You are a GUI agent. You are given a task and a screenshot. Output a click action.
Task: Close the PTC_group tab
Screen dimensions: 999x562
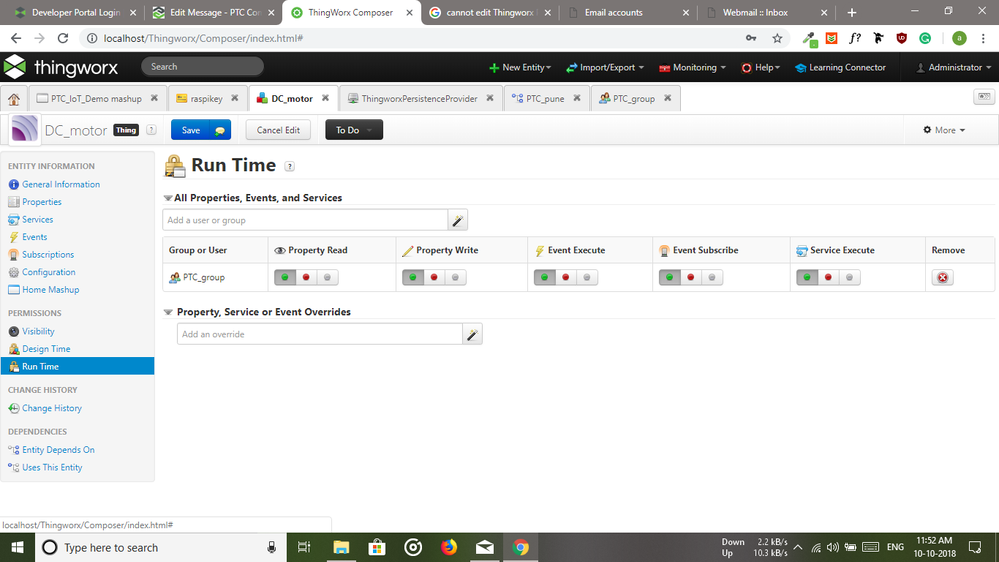pos(667,98)
